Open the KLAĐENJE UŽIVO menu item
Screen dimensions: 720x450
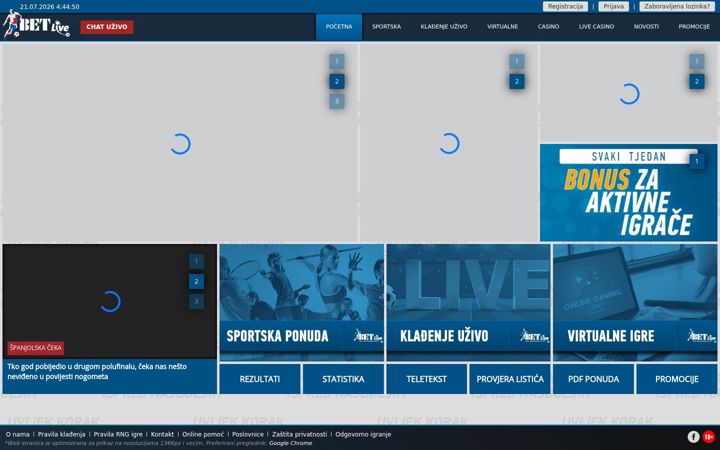coord(444,27)
